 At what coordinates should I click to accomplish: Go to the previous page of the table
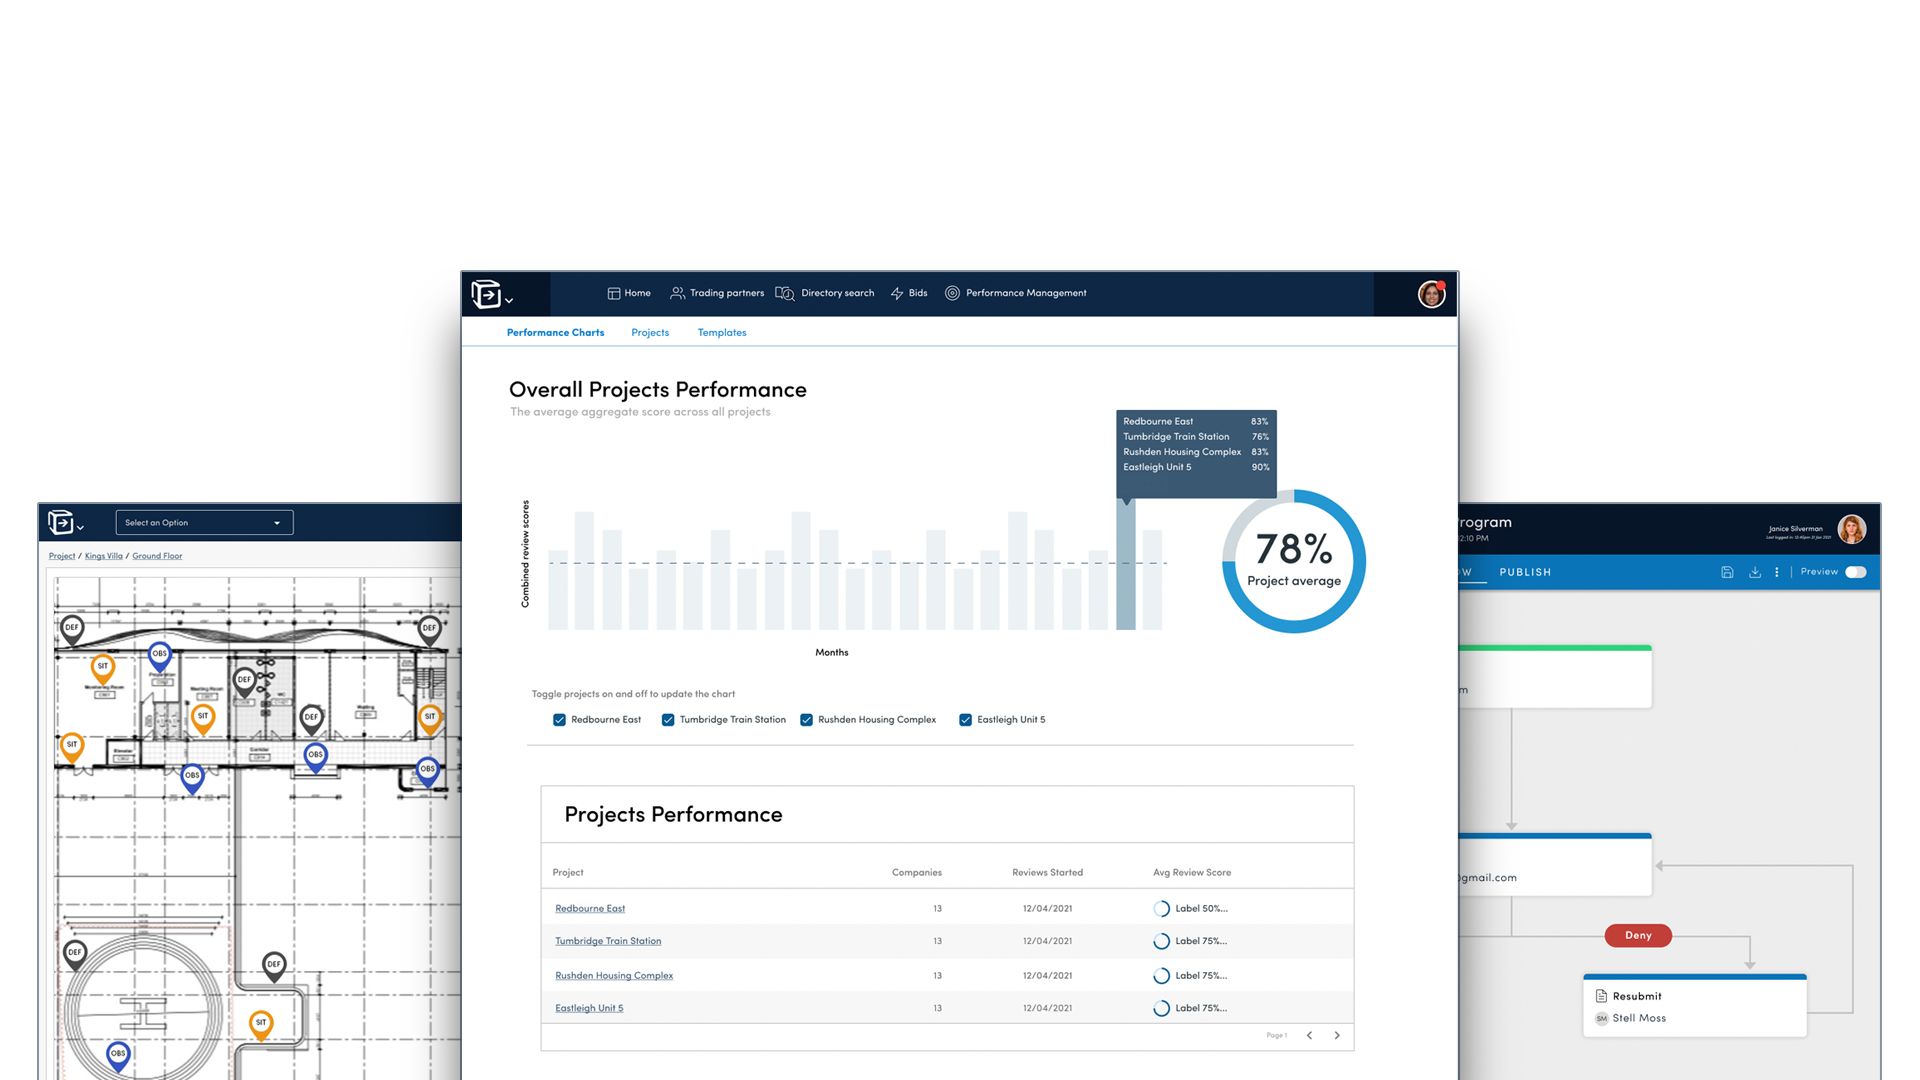click(x=1309, y=1036)
